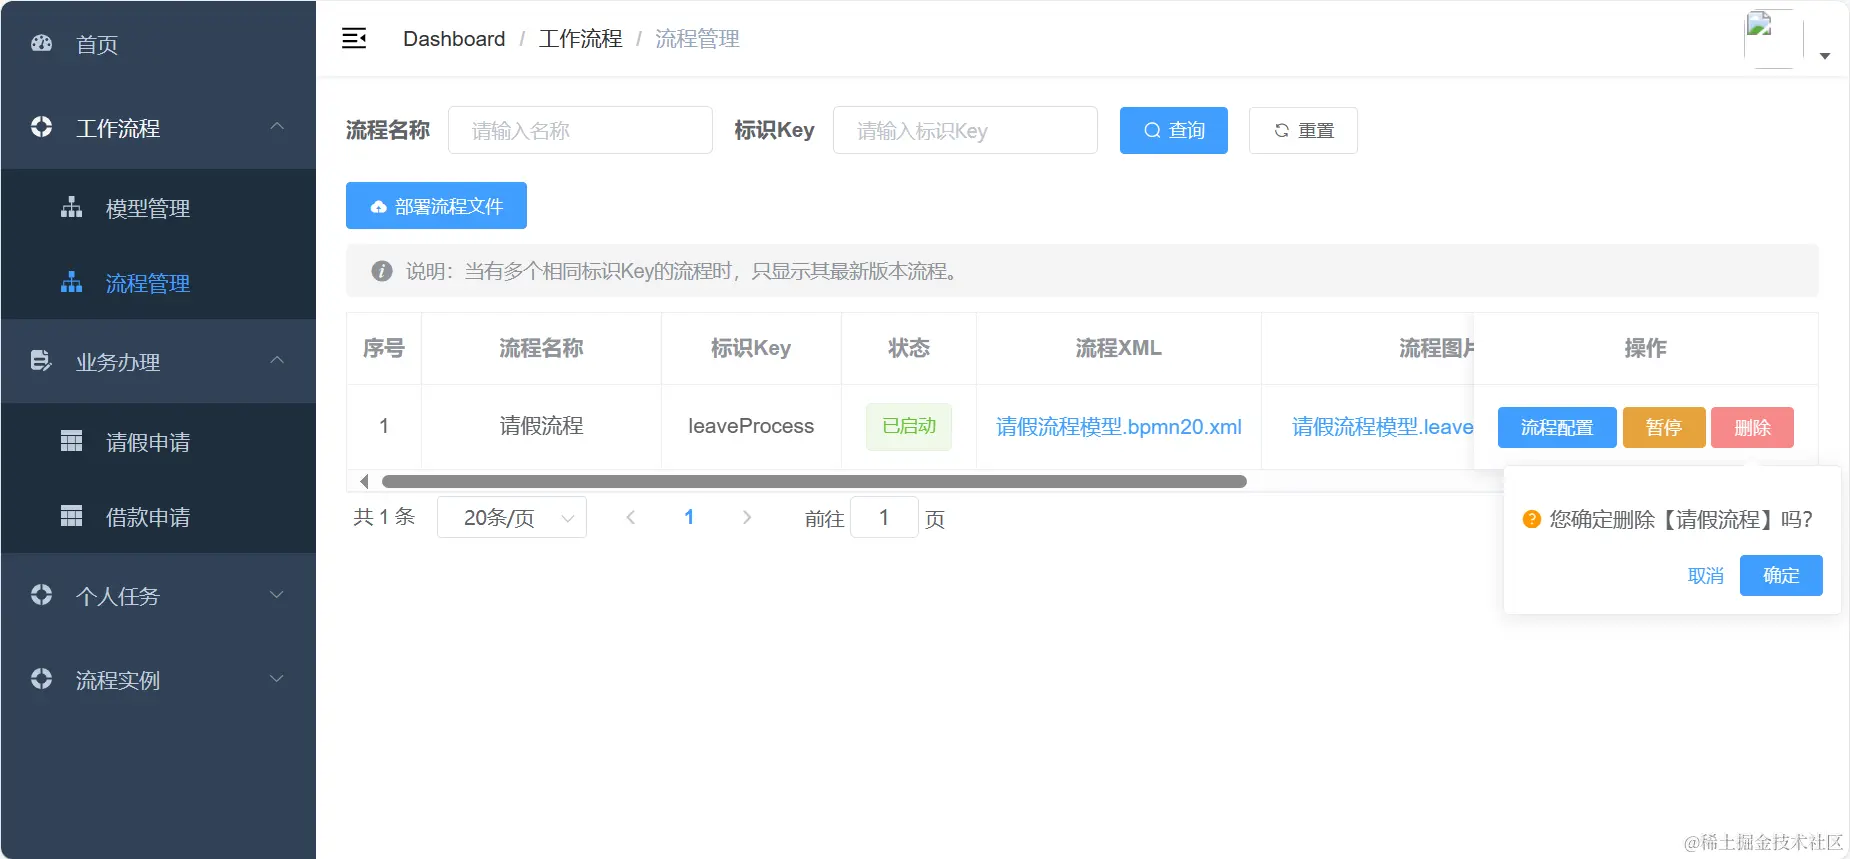Screen dimensions: 1850x859
Task: Click the 工作流程 breadcrumb item
Action: pos(580,39)
